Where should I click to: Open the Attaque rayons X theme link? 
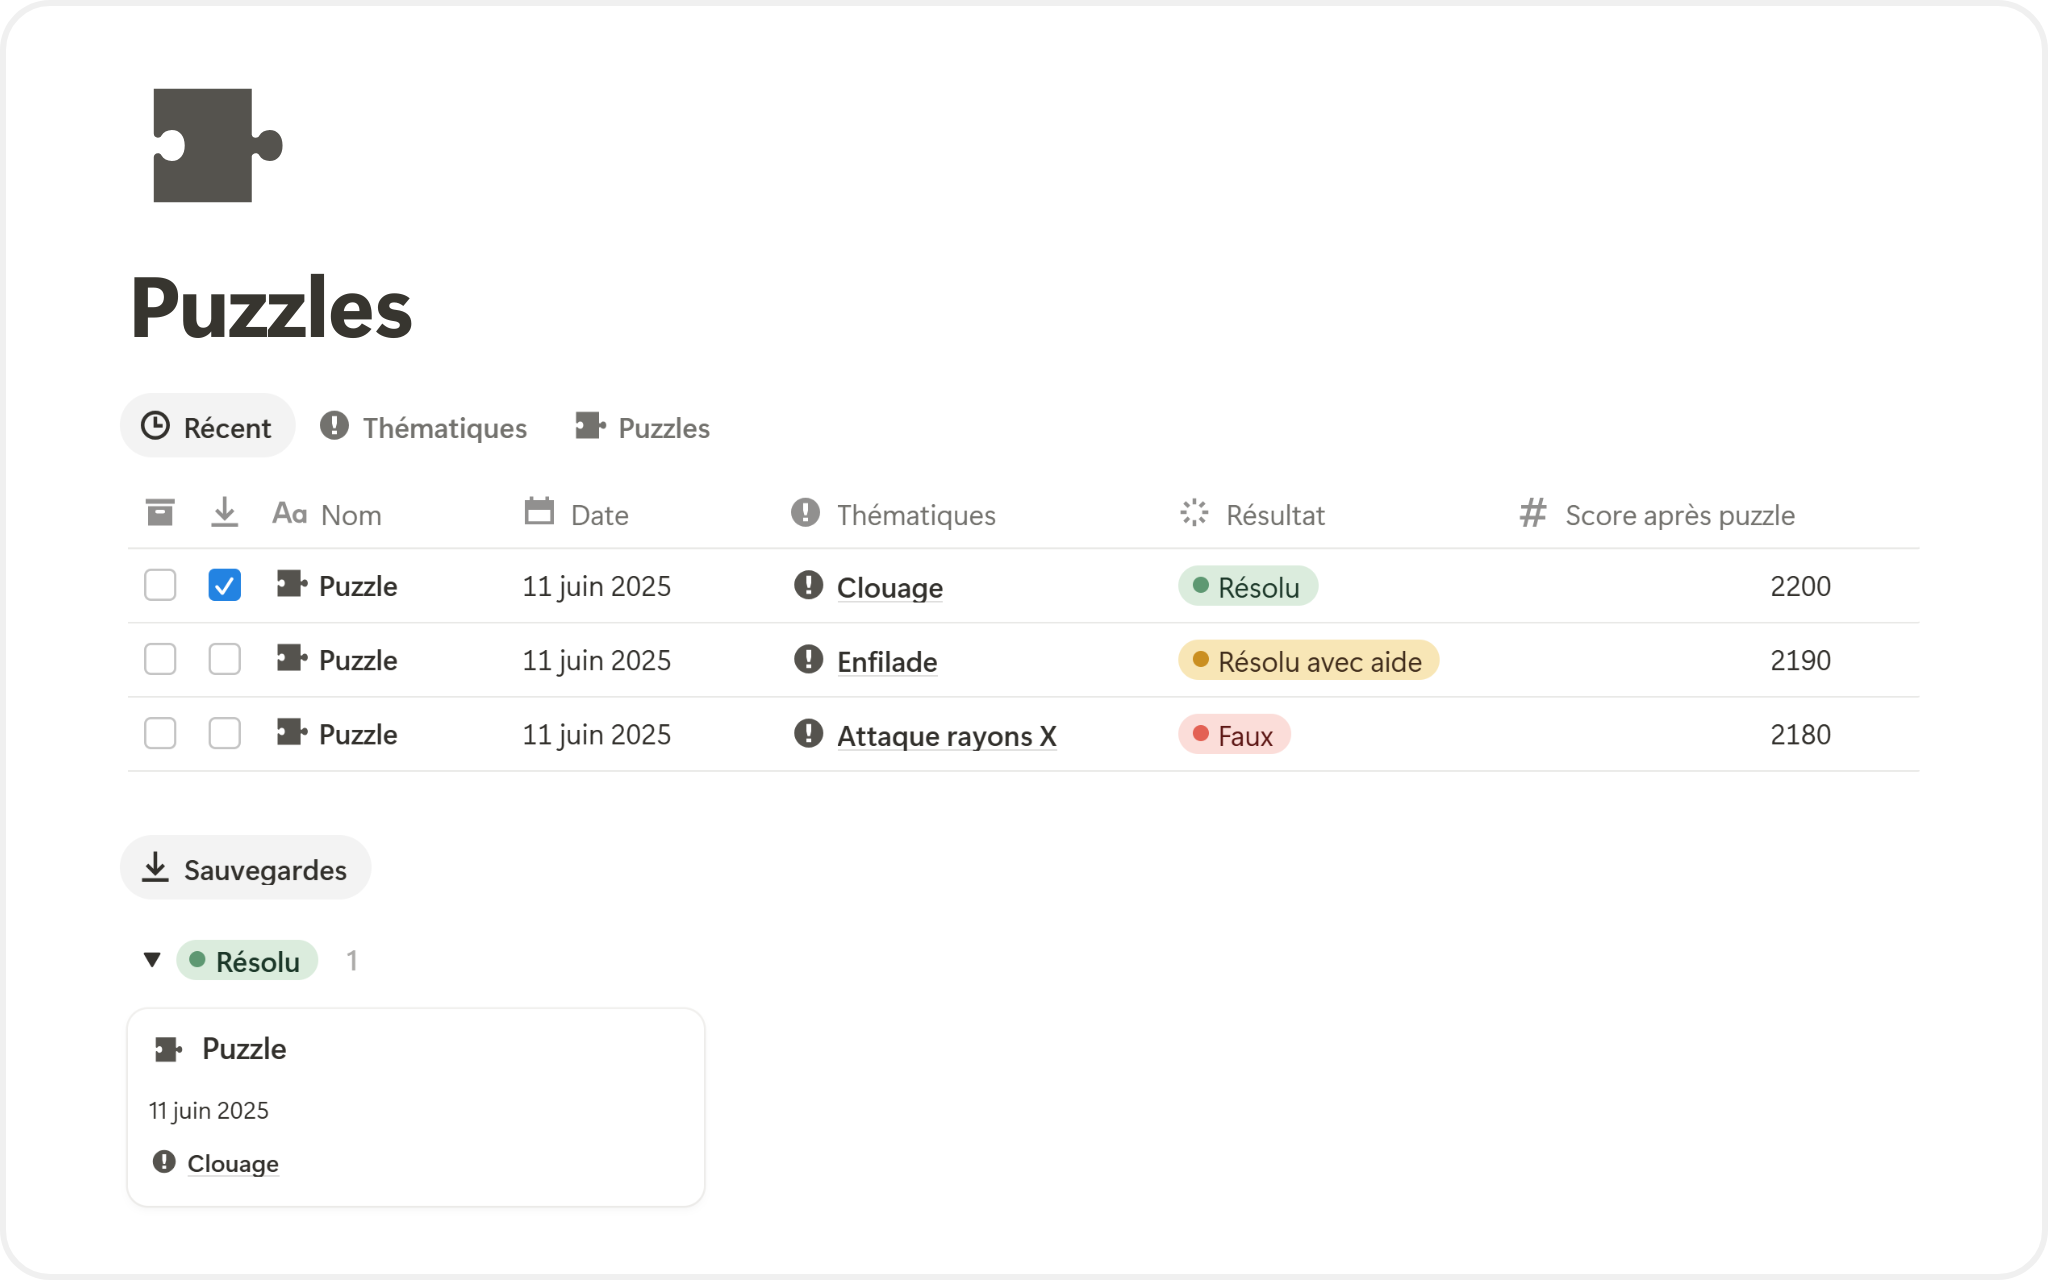pyautogui.click(x=946, y=736)
